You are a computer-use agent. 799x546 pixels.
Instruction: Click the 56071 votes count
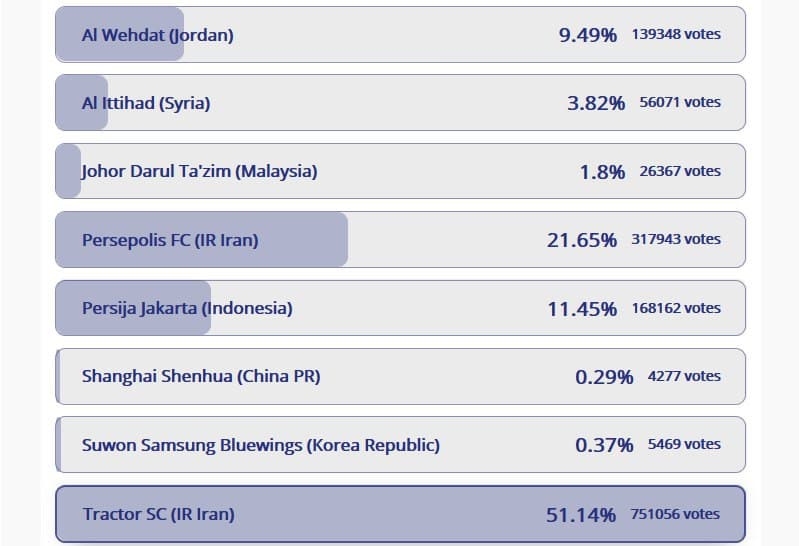coord(680,103)
